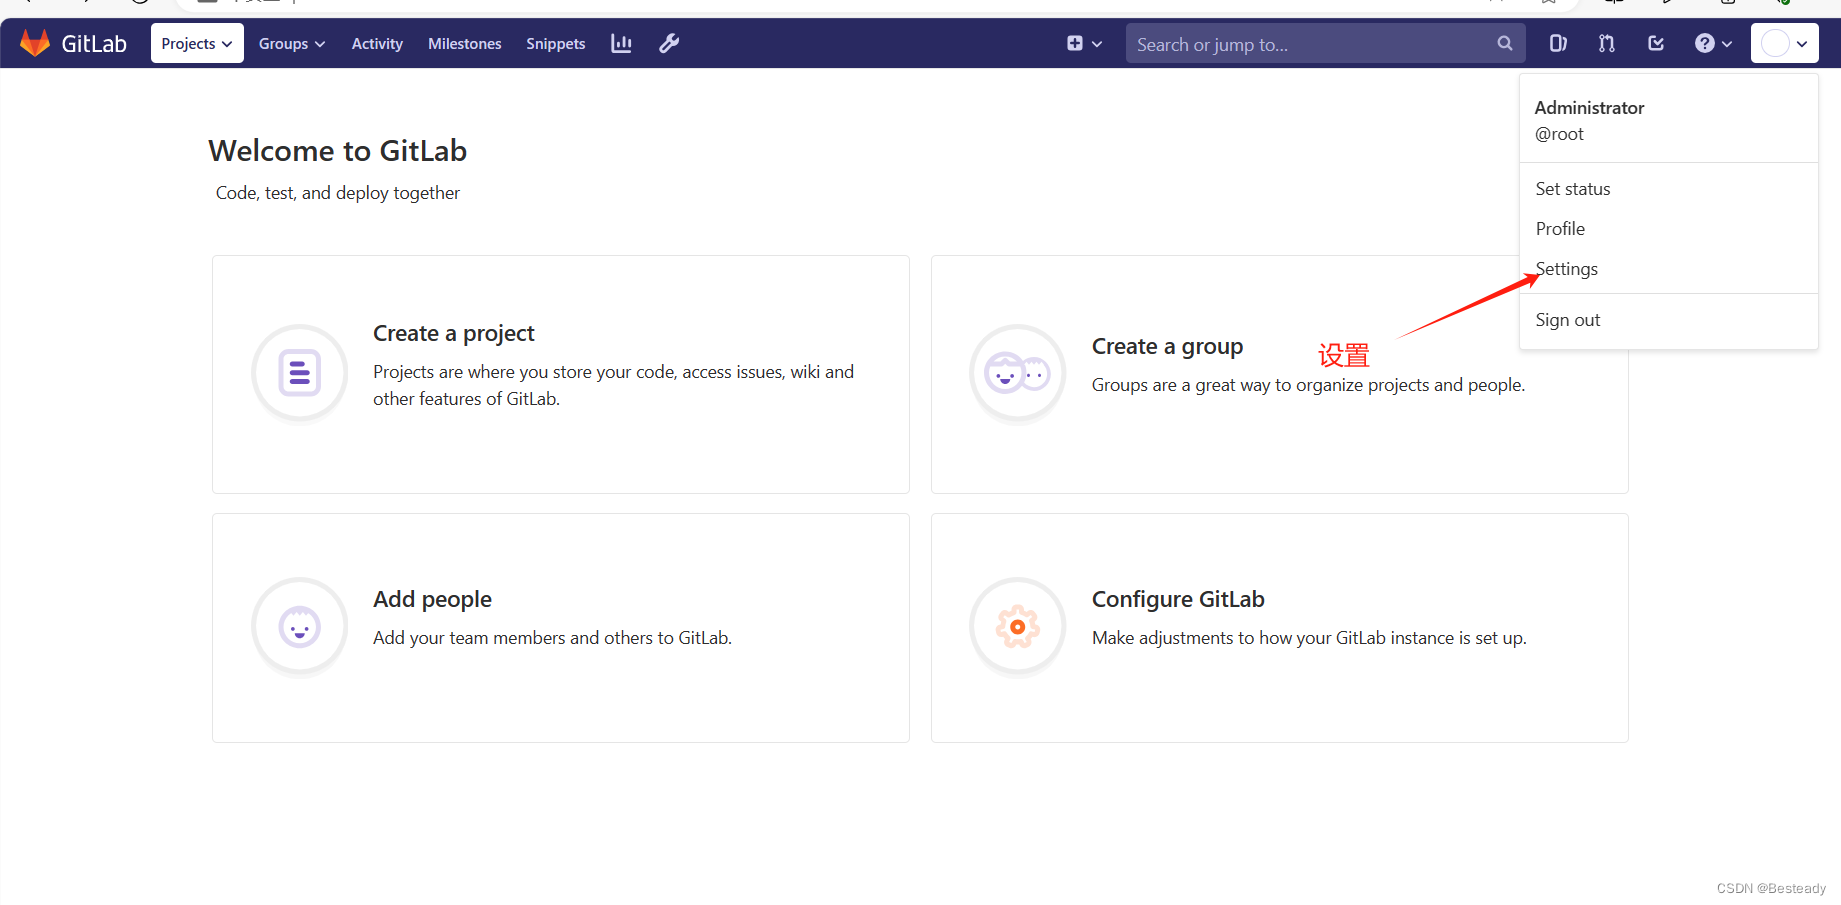Expand the Groups dropdown
Viewport: 1841px width, 905px height.
point(292,44)
